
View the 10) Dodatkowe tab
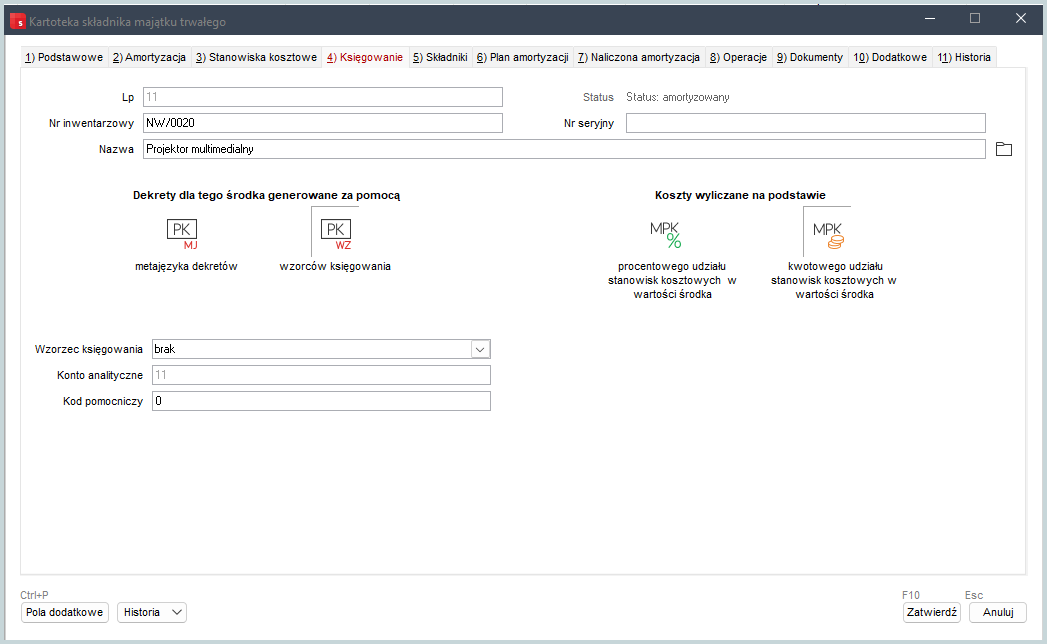pos(890,57)
